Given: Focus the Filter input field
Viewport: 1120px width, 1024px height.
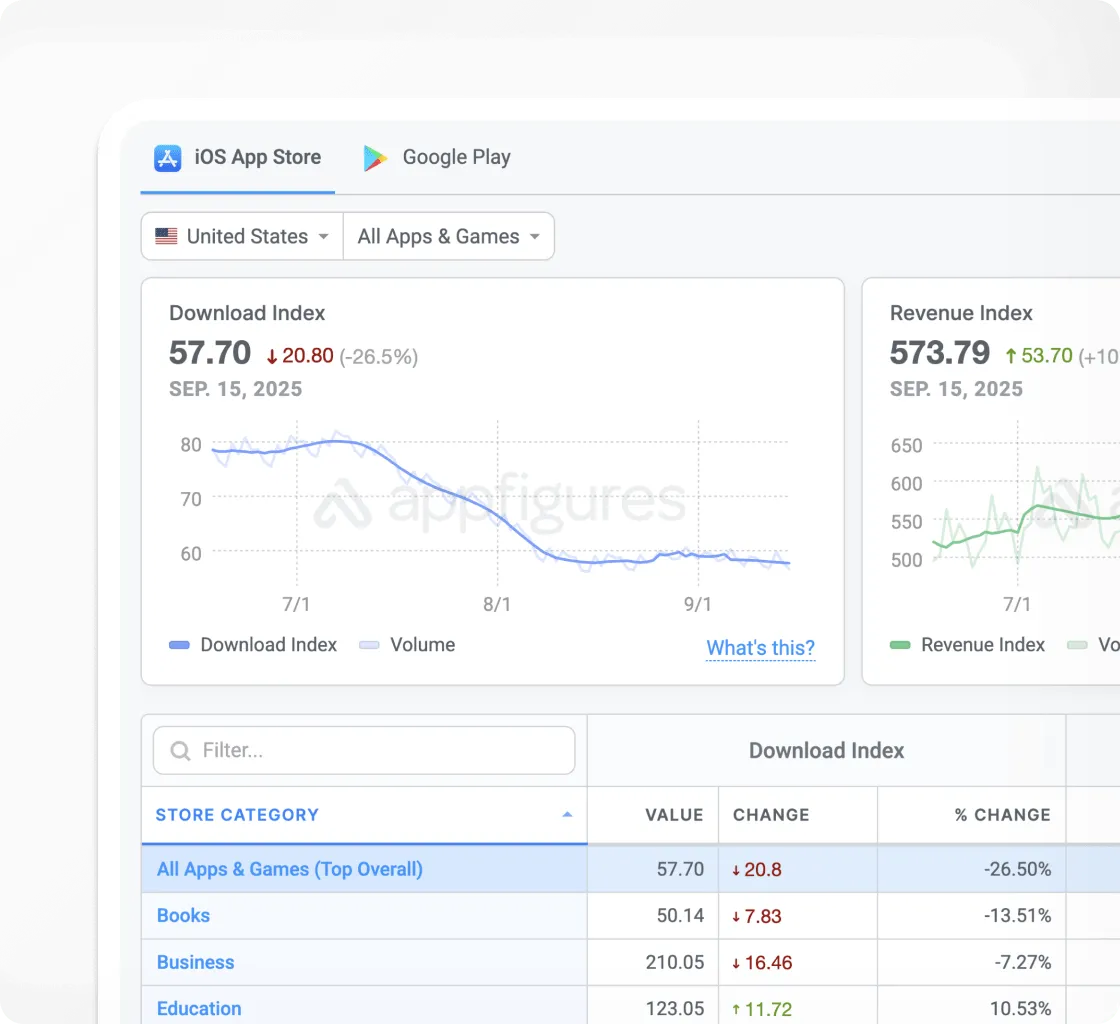Looking at the screenshot, I should pyautogui.click(x=364, y=751).
